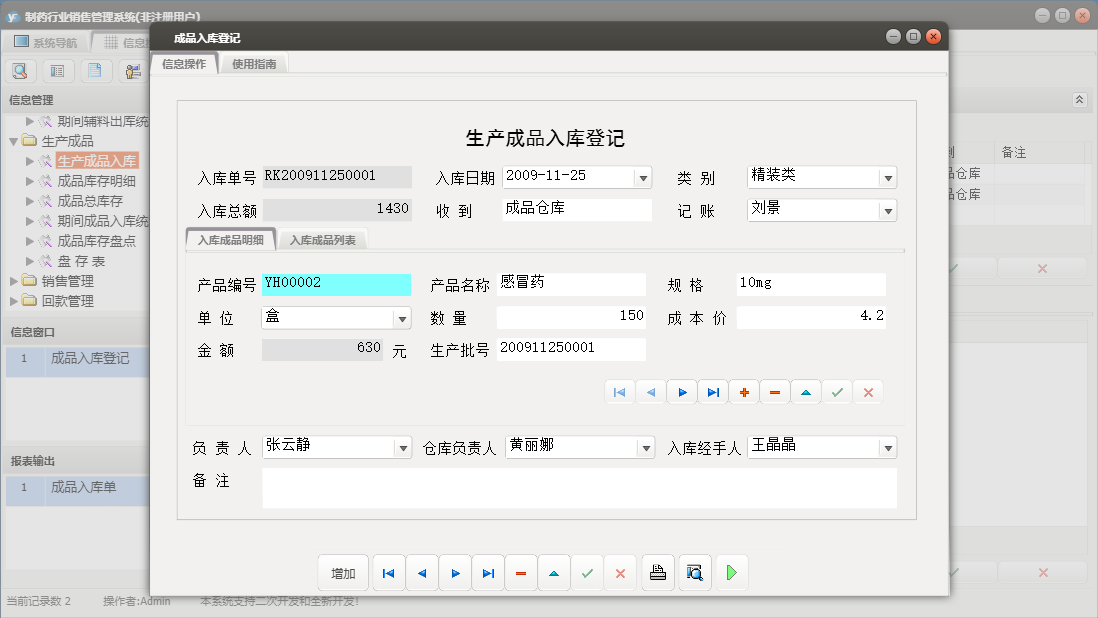The width and height of the screenshot is (1098, 618).
Task: Open print preview with magnifier icon
Action: [x=695, y=572]
